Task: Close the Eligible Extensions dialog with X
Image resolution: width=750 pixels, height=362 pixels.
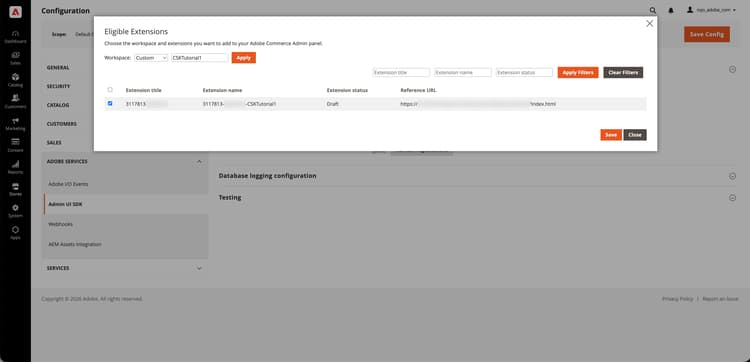Action: tap(649, 23)
